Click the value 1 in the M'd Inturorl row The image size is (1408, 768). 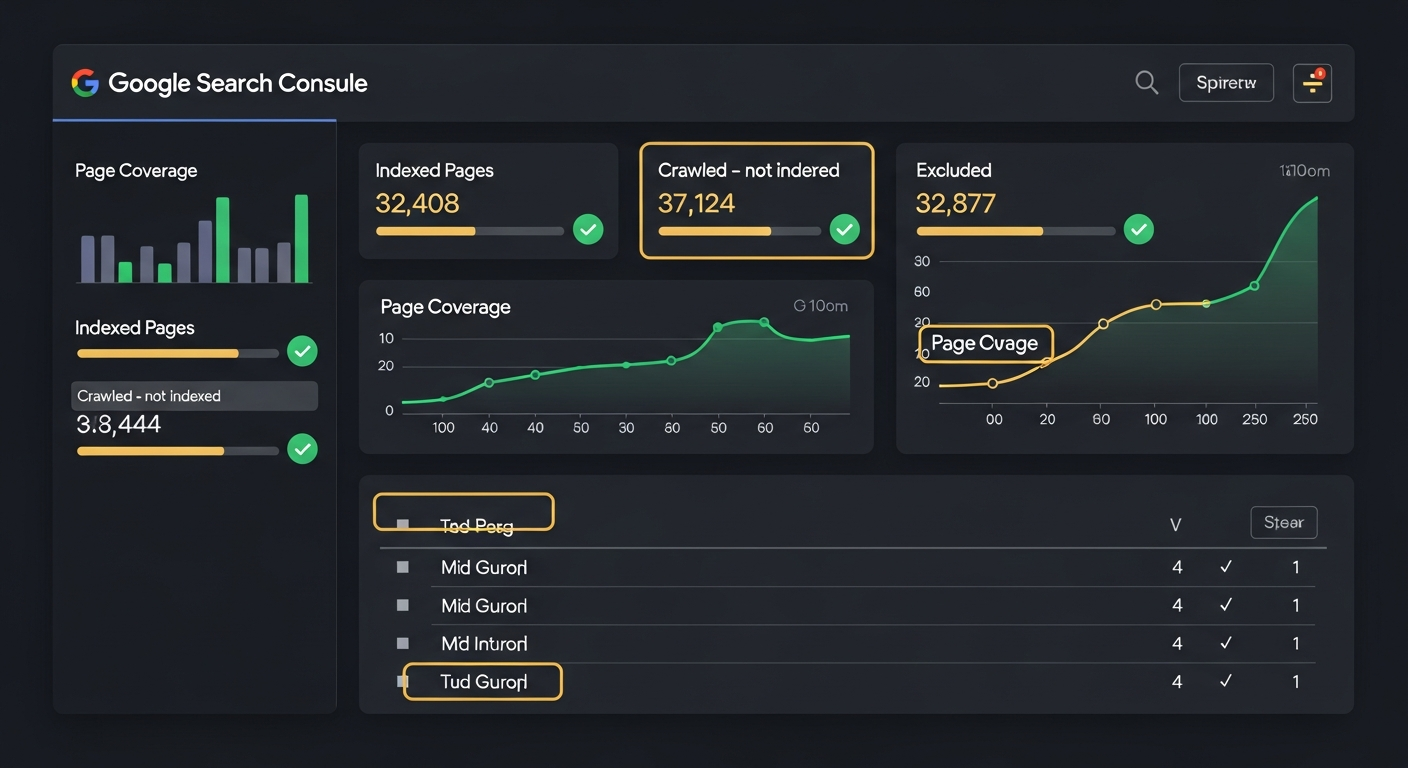1296,644
